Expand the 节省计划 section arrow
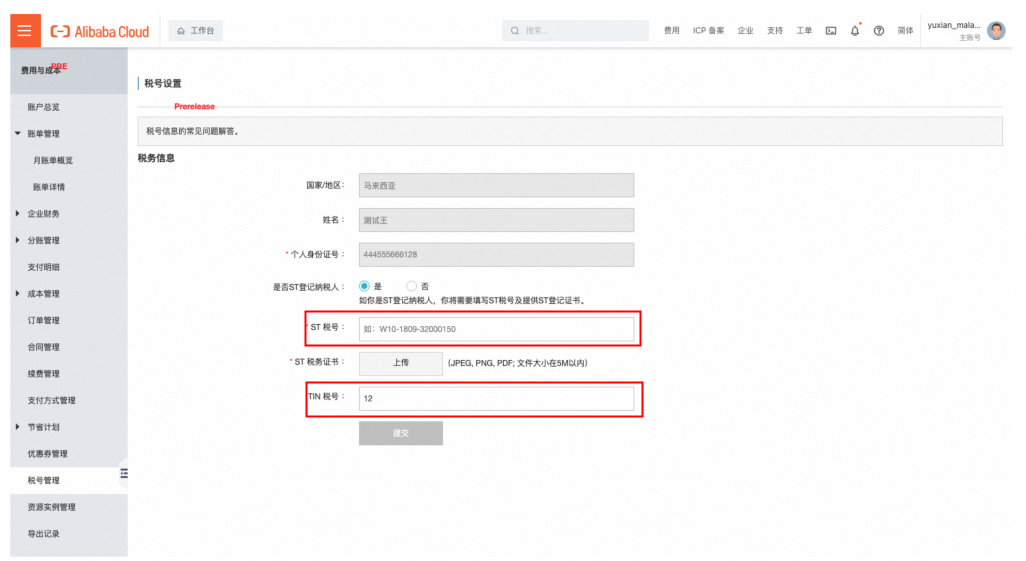The width and height of the screenshot is (1026, 561). coord(18,427)
